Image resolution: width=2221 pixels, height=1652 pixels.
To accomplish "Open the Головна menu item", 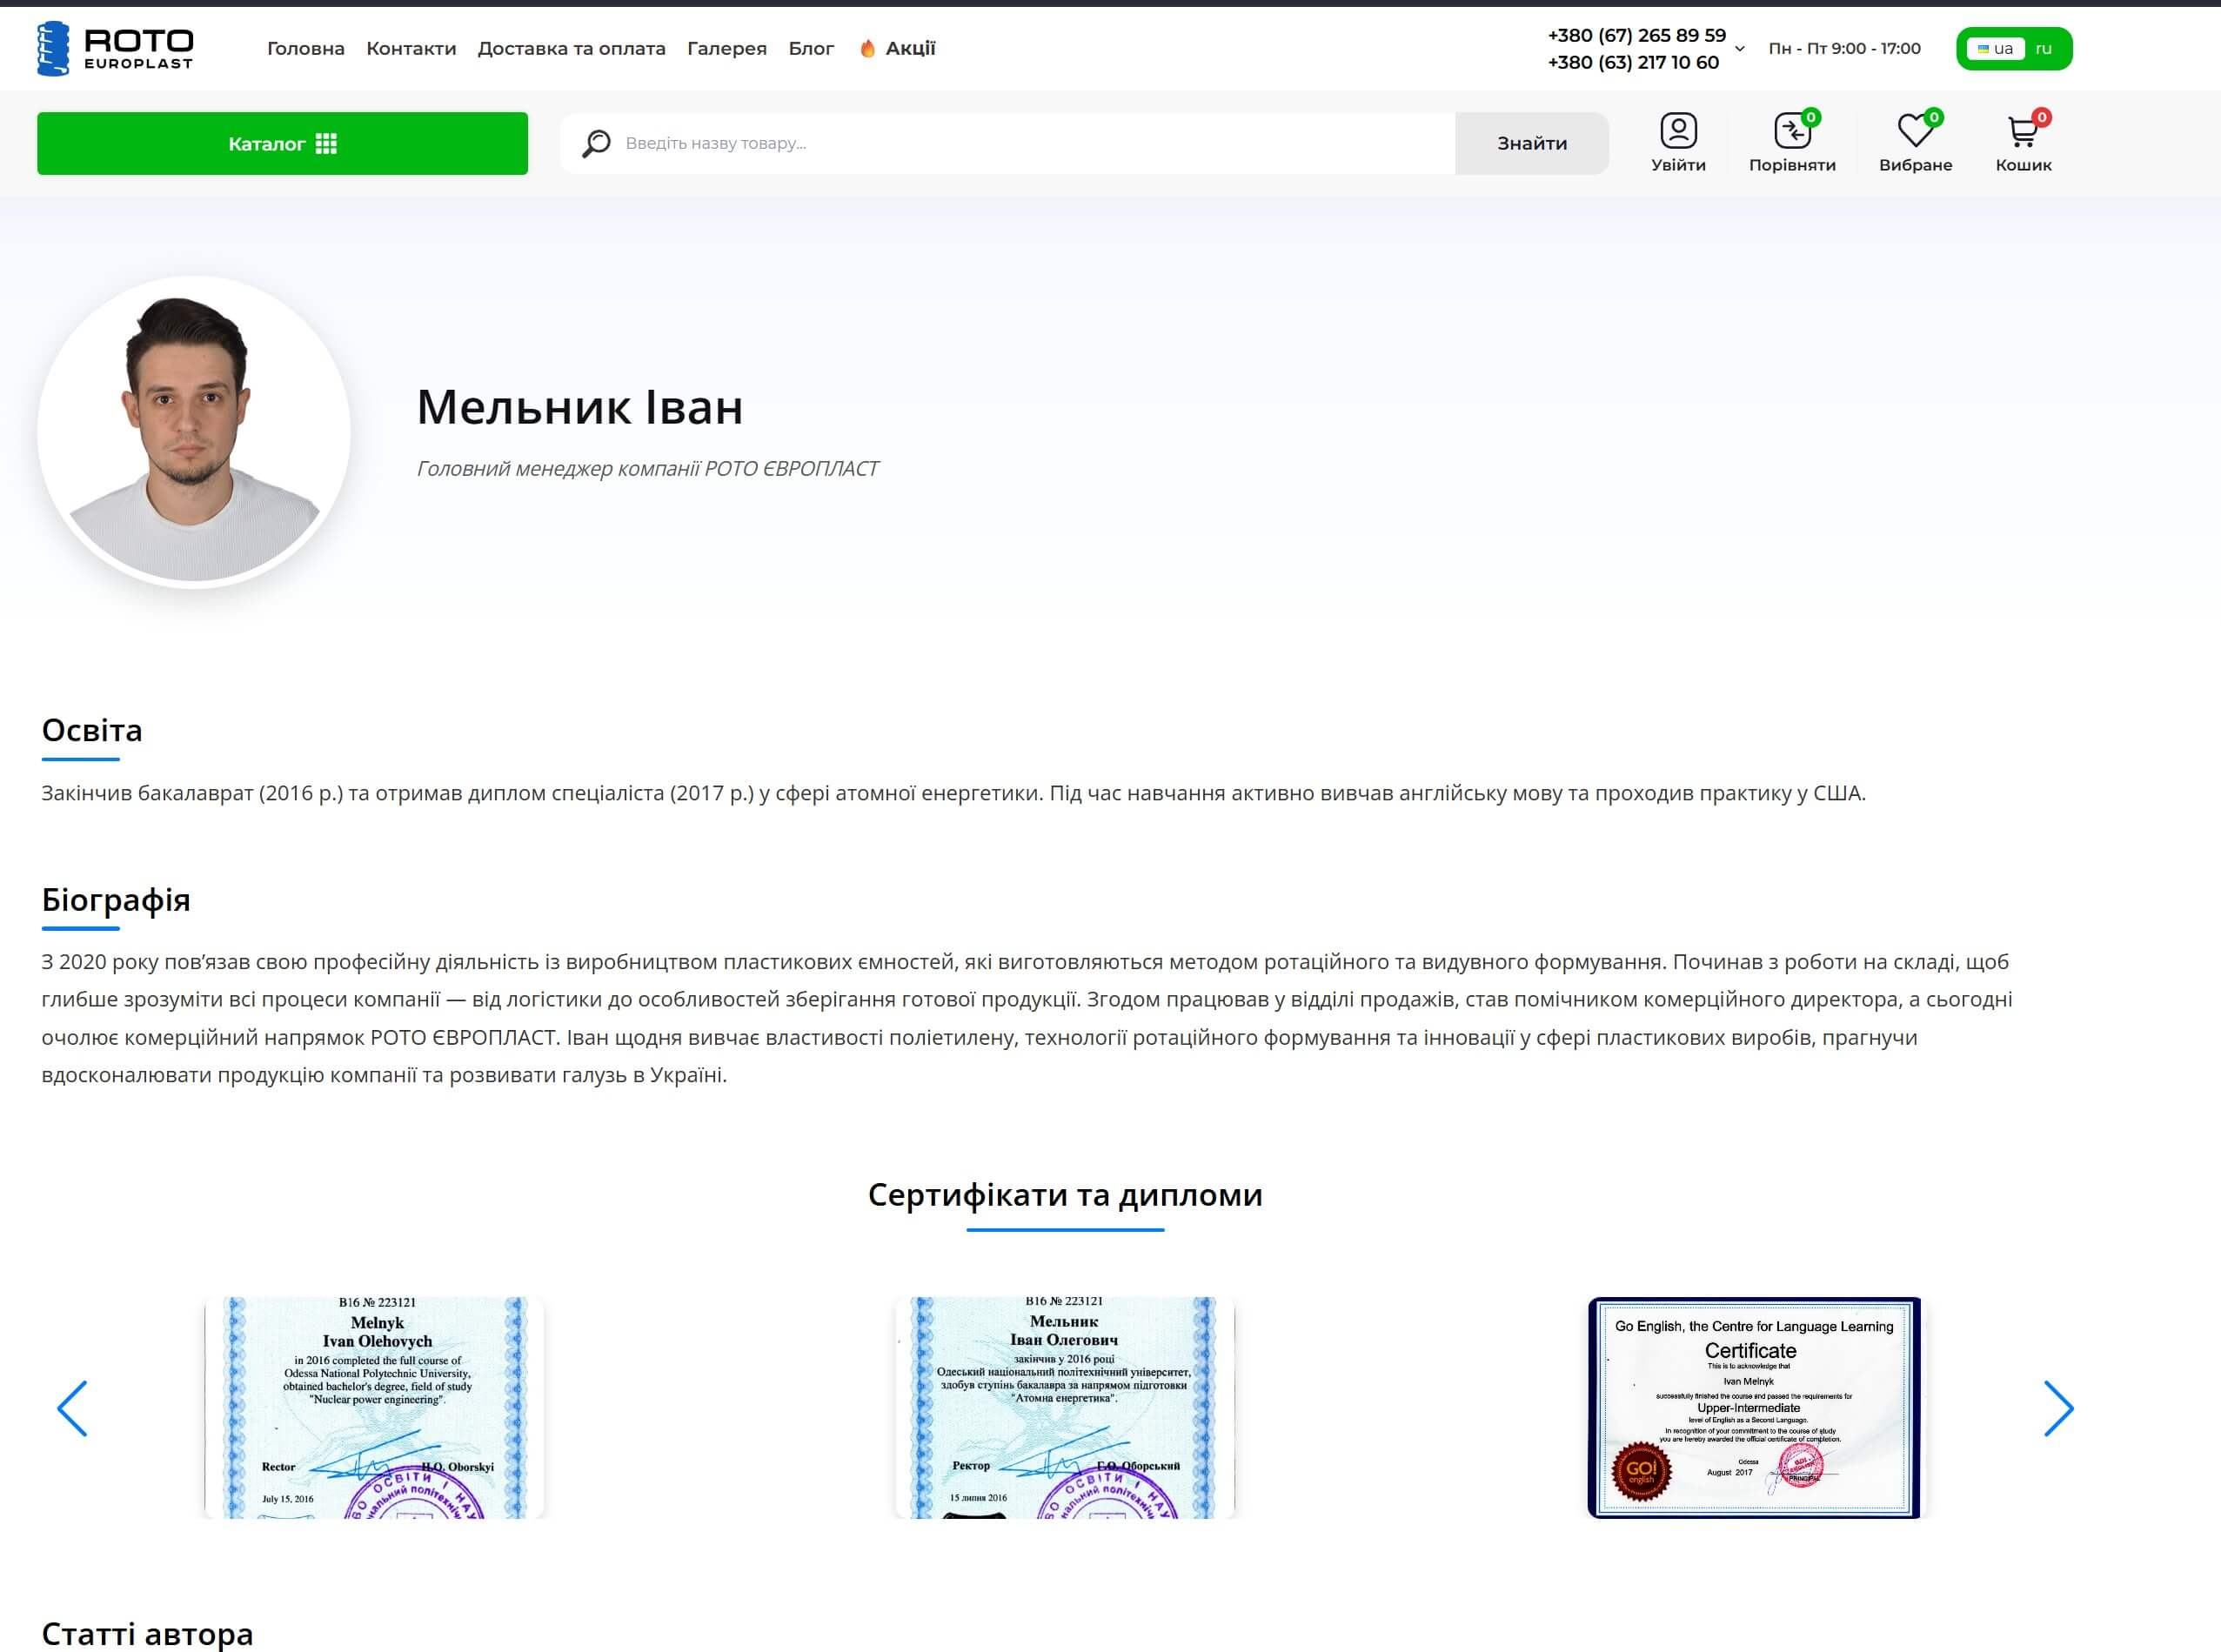I will coord(306,48).
